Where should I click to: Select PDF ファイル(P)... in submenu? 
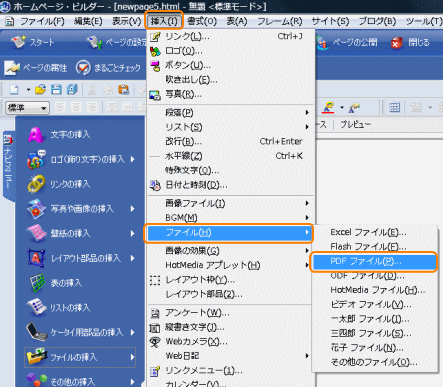pos(374,262)
